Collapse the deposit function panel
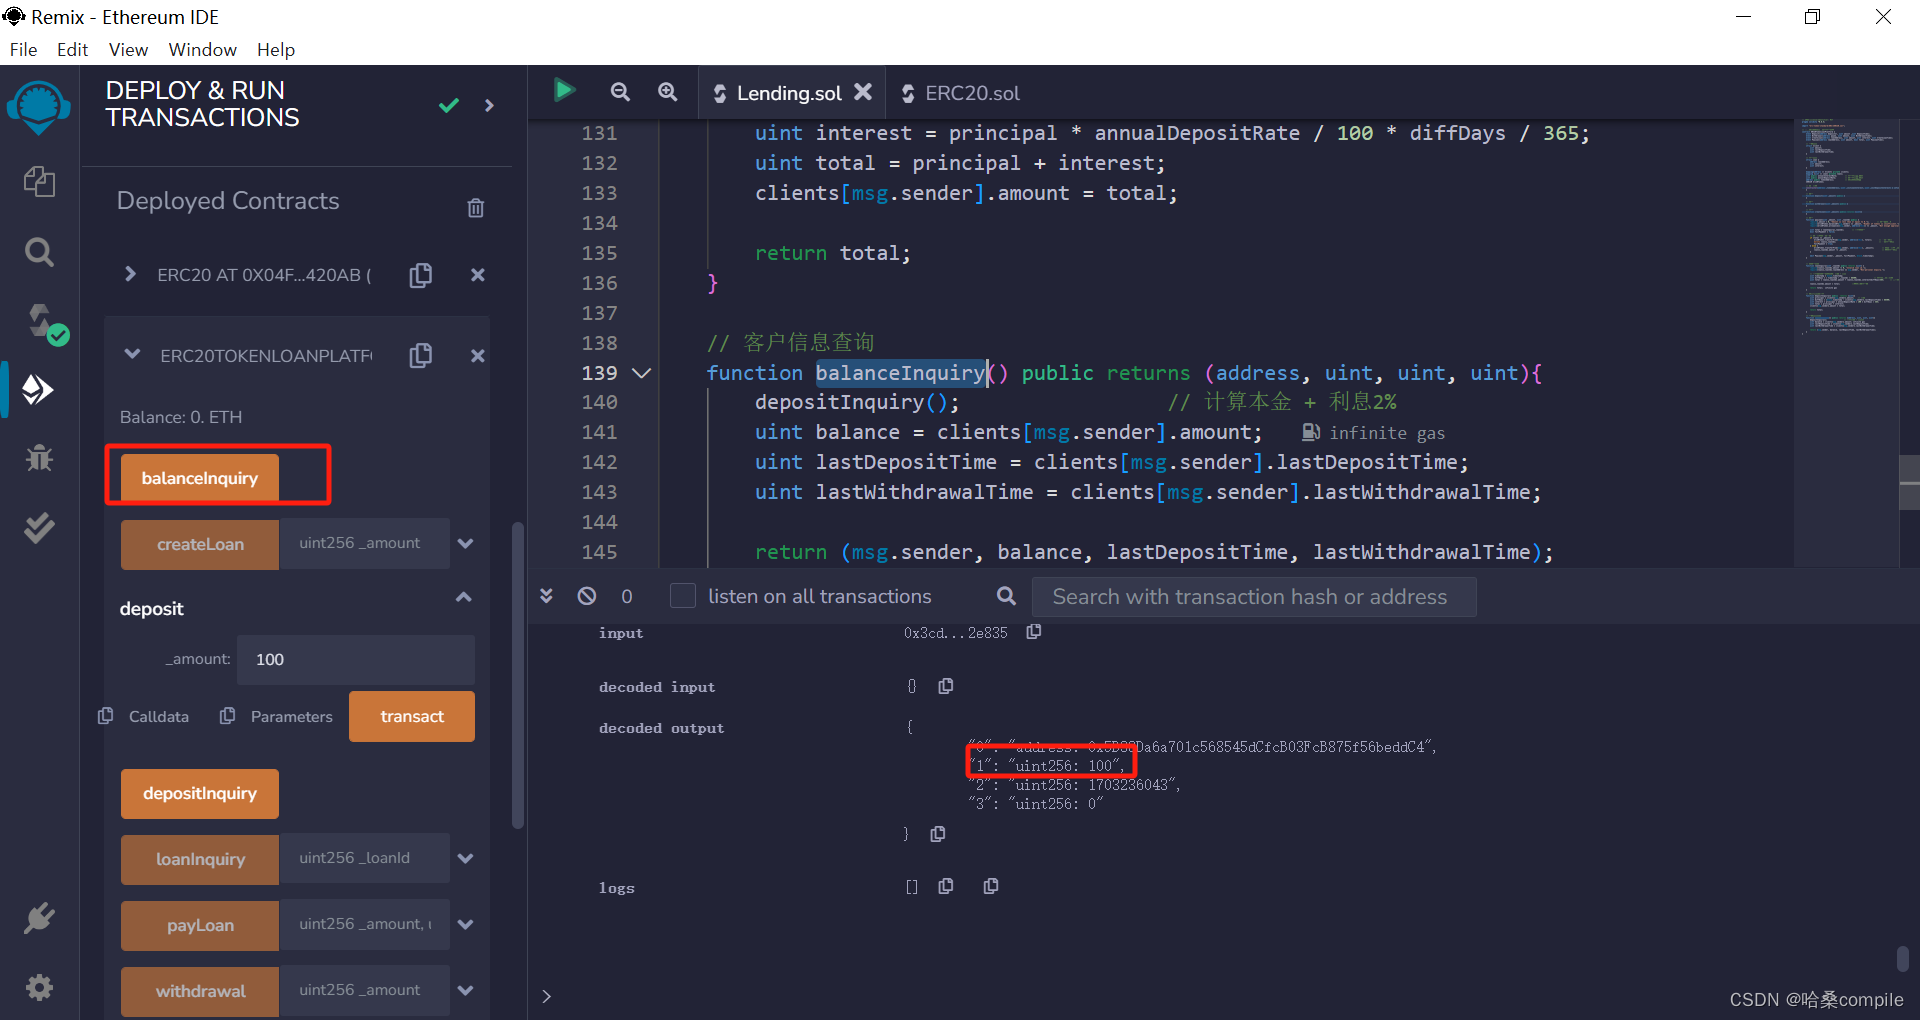Viewport: 1920px width, 1020px height. 464,597
